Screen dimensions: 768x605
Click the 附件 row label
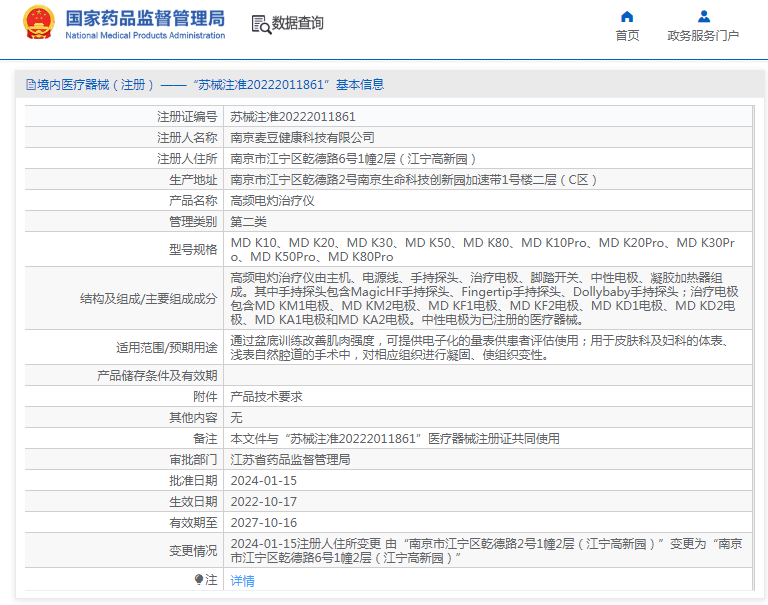(205, 397)
